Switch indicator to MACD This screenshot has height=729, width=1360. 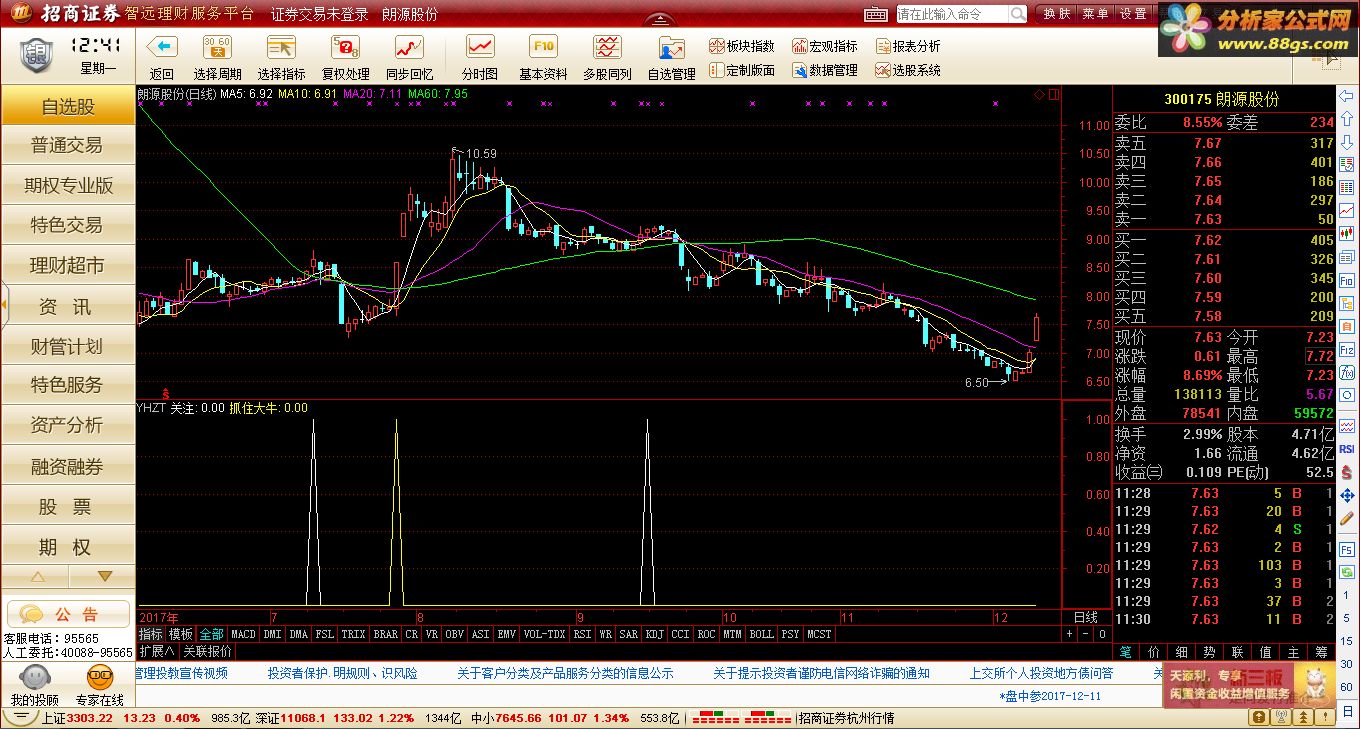pyautogui.click(x=243, y=634)
